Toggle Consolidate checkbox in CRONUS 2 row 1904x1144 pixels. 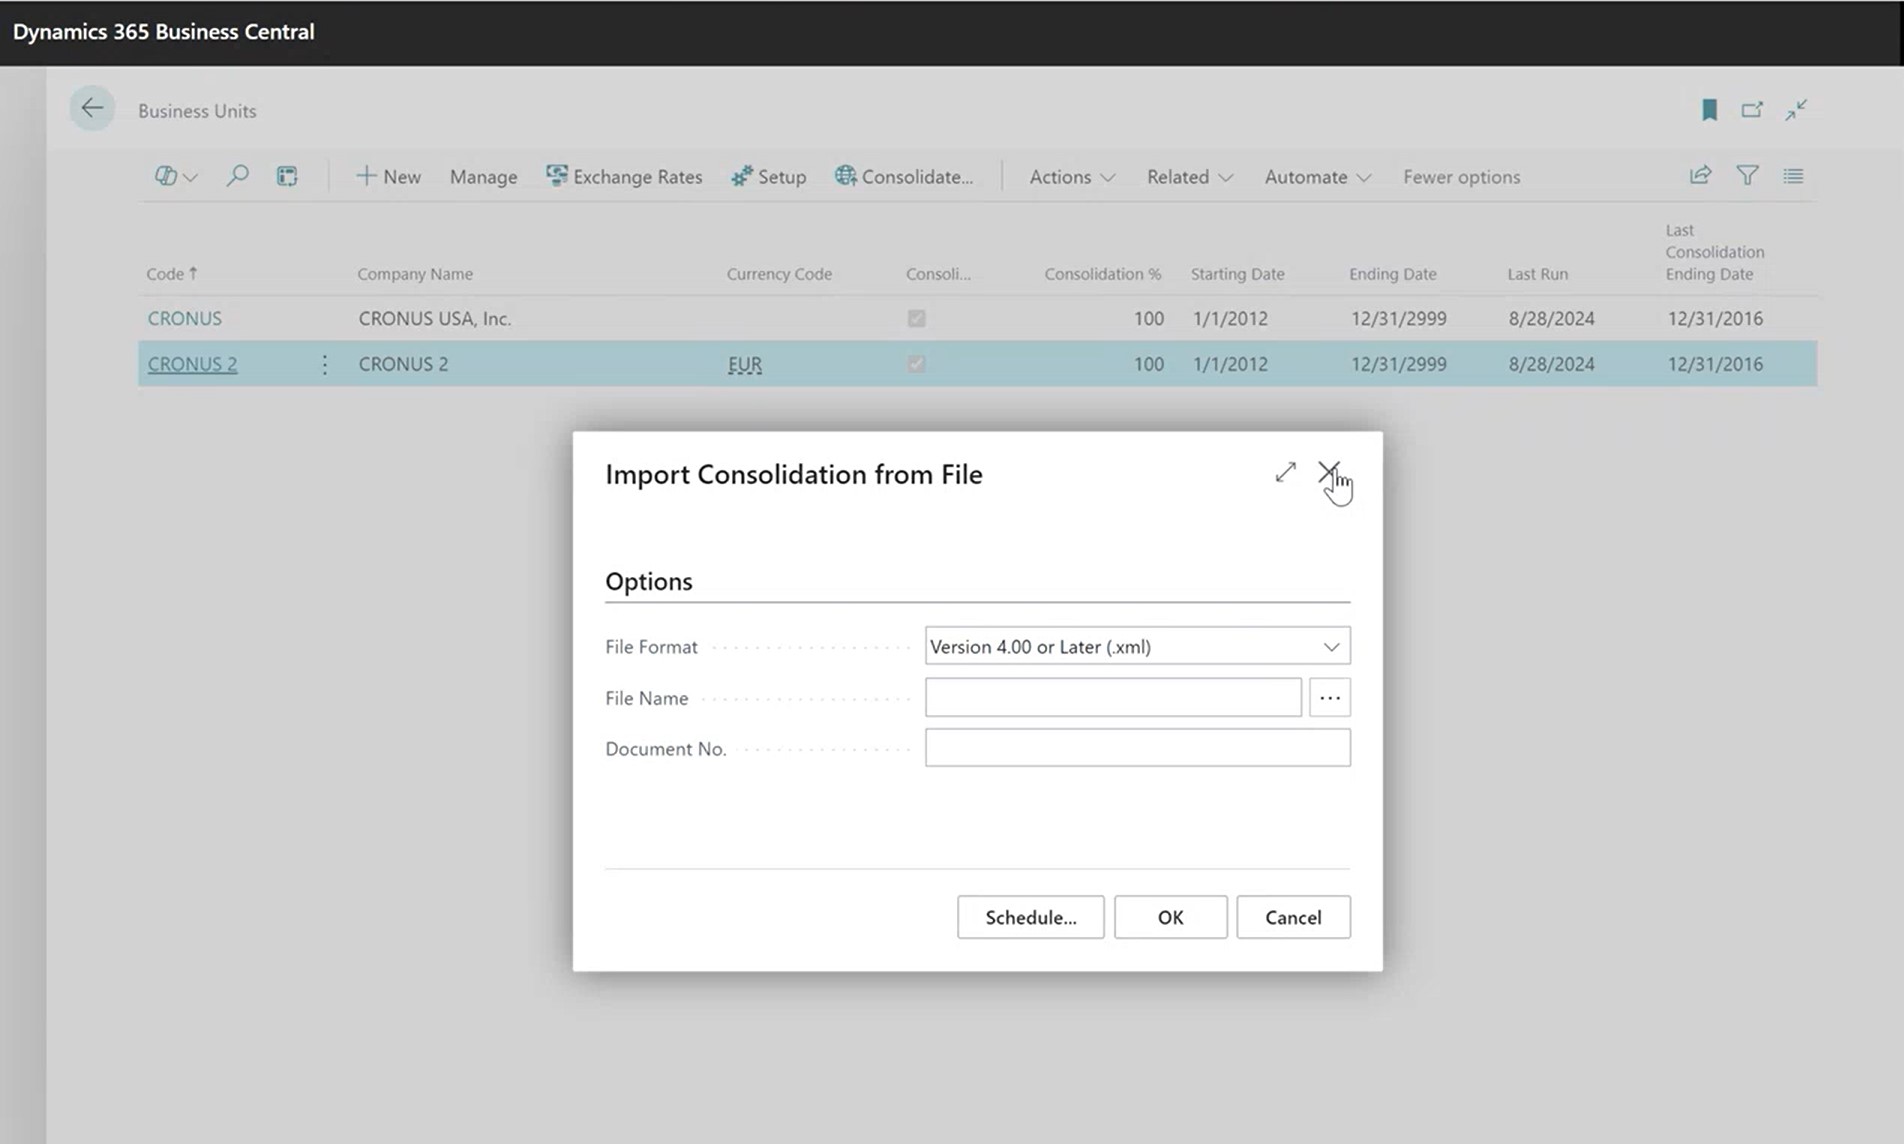[x=916, y=364]
